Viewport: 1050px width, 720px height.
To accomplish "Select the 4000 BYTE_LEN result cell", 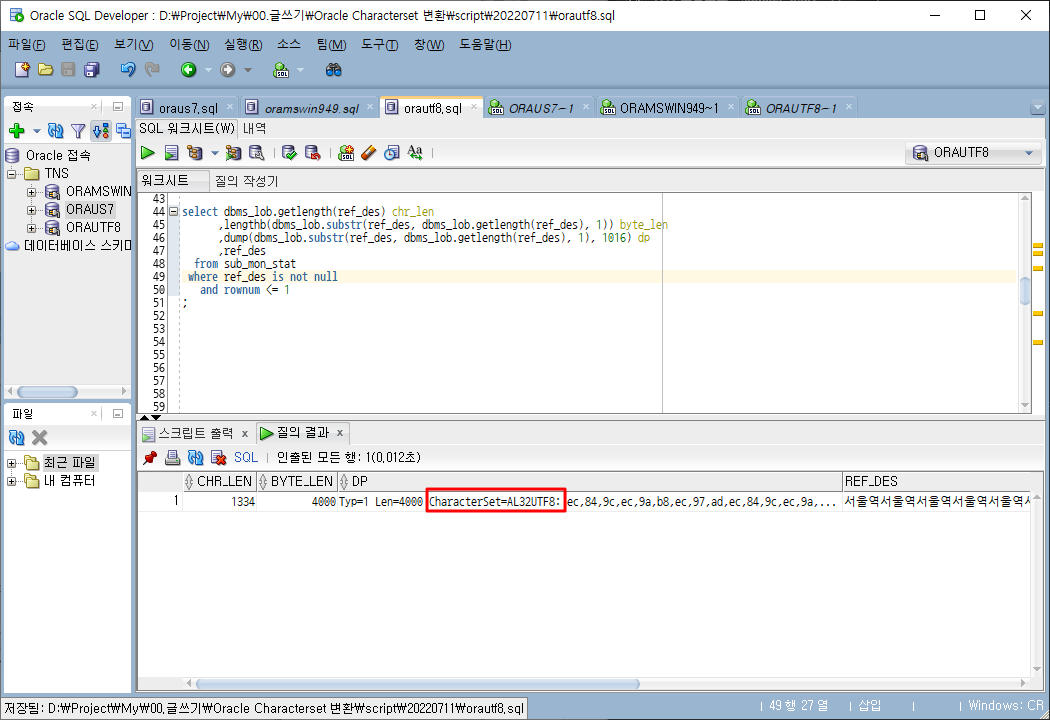I will coord(296,501).
